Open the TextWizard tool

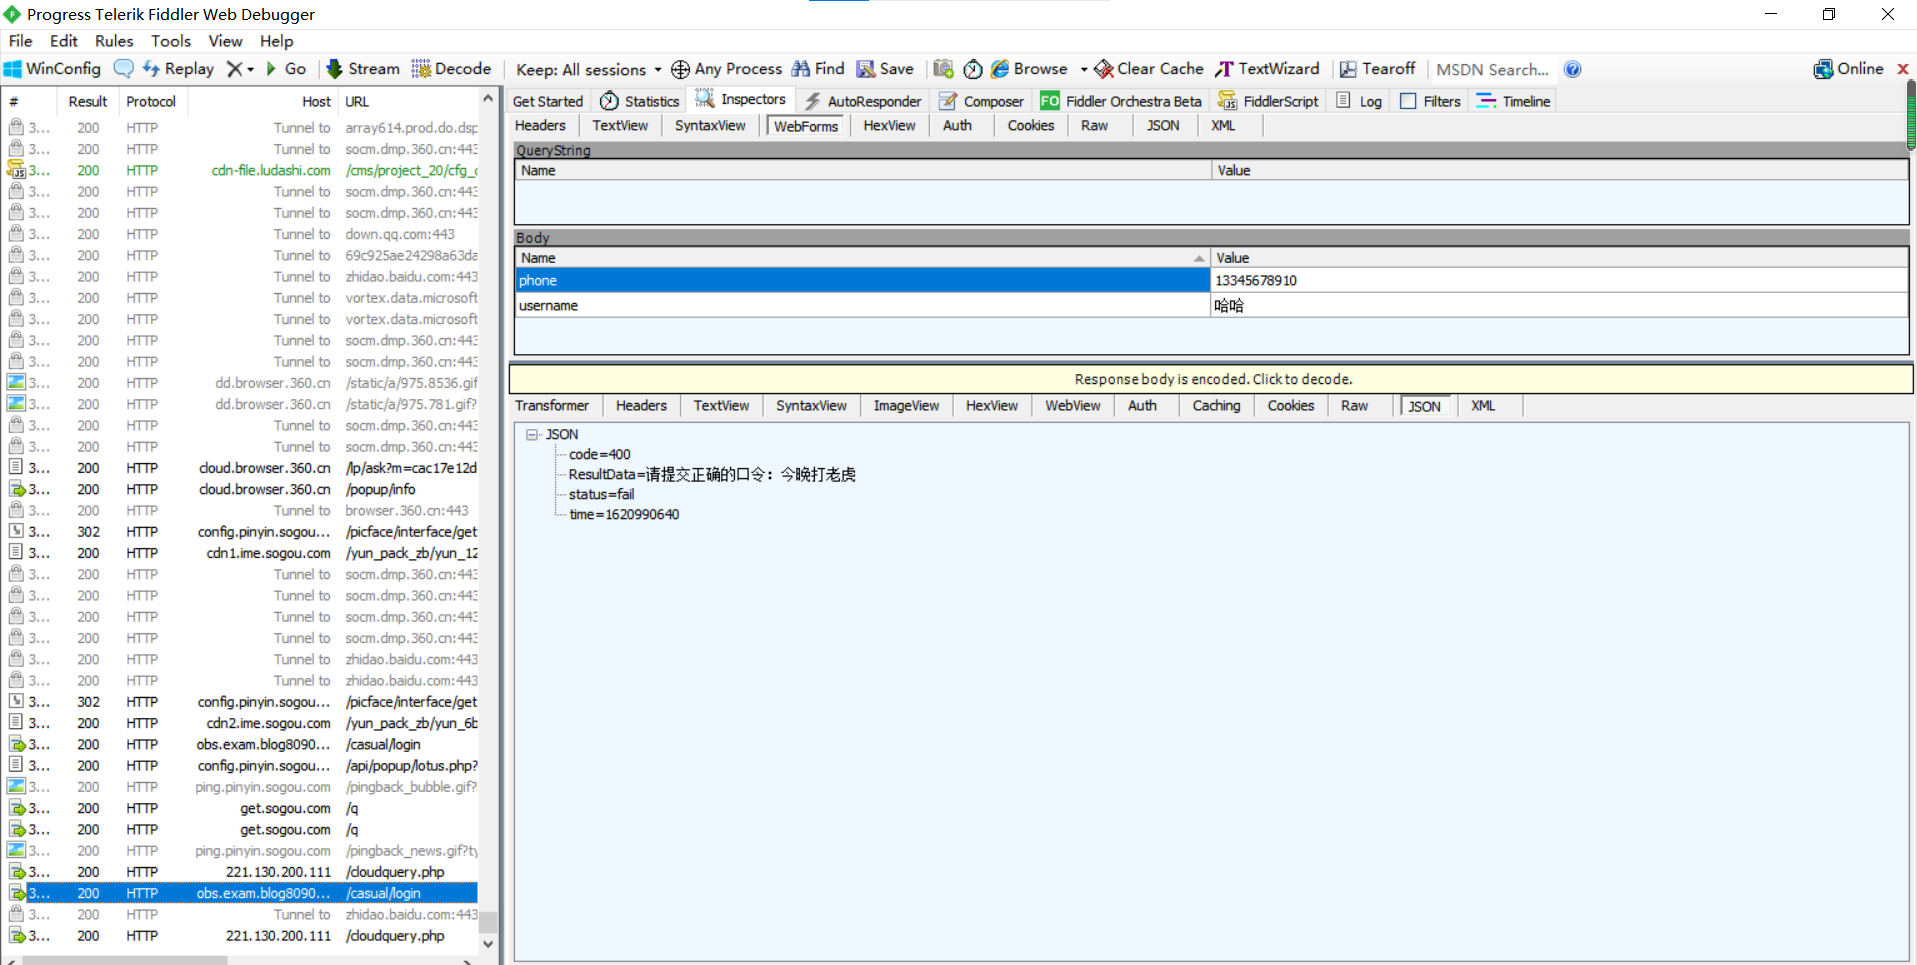click(x=1267, y=69)
